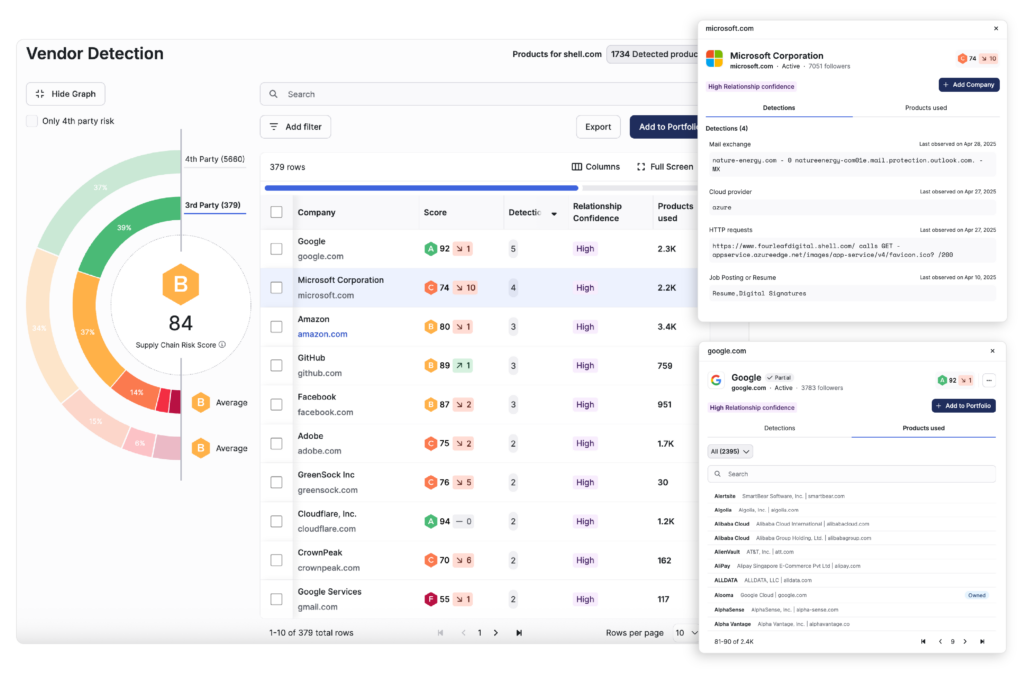Click the orange C score badge in Microsoft row
1024x683 pixels.
point(430,287)
